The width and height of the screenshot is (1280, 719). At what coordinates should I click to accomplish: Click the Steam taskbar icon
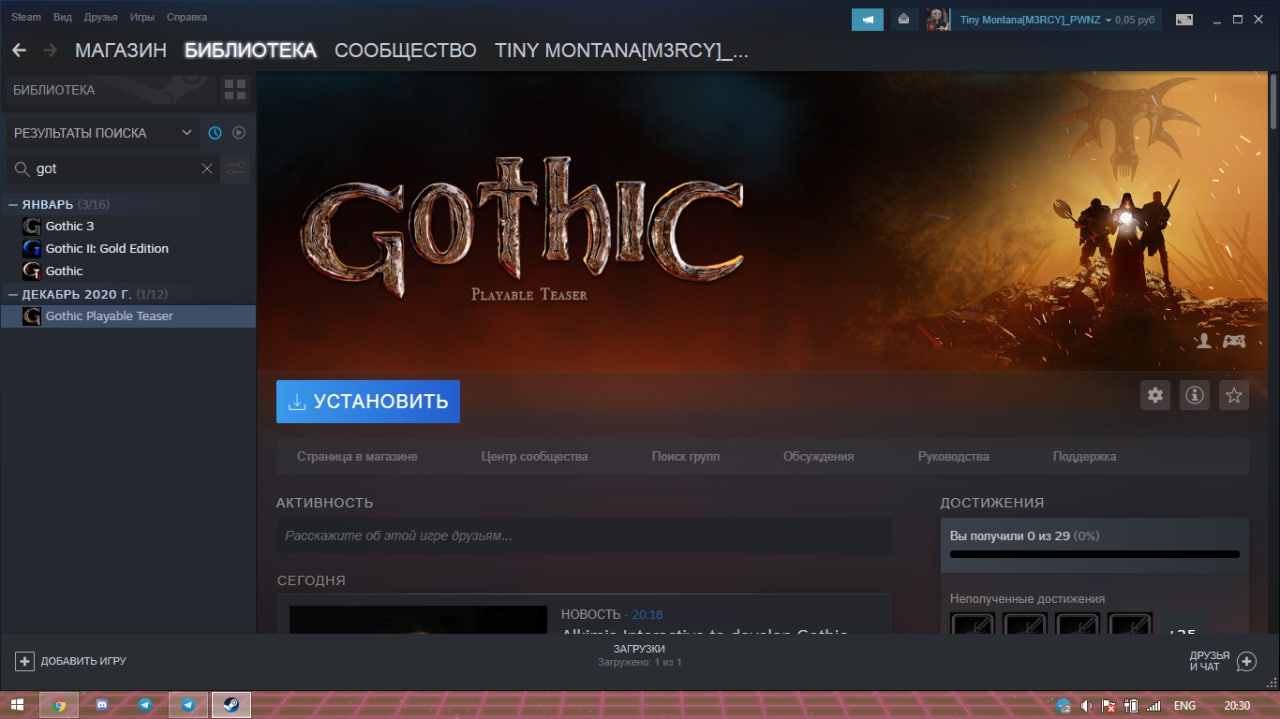pos(231,705)
